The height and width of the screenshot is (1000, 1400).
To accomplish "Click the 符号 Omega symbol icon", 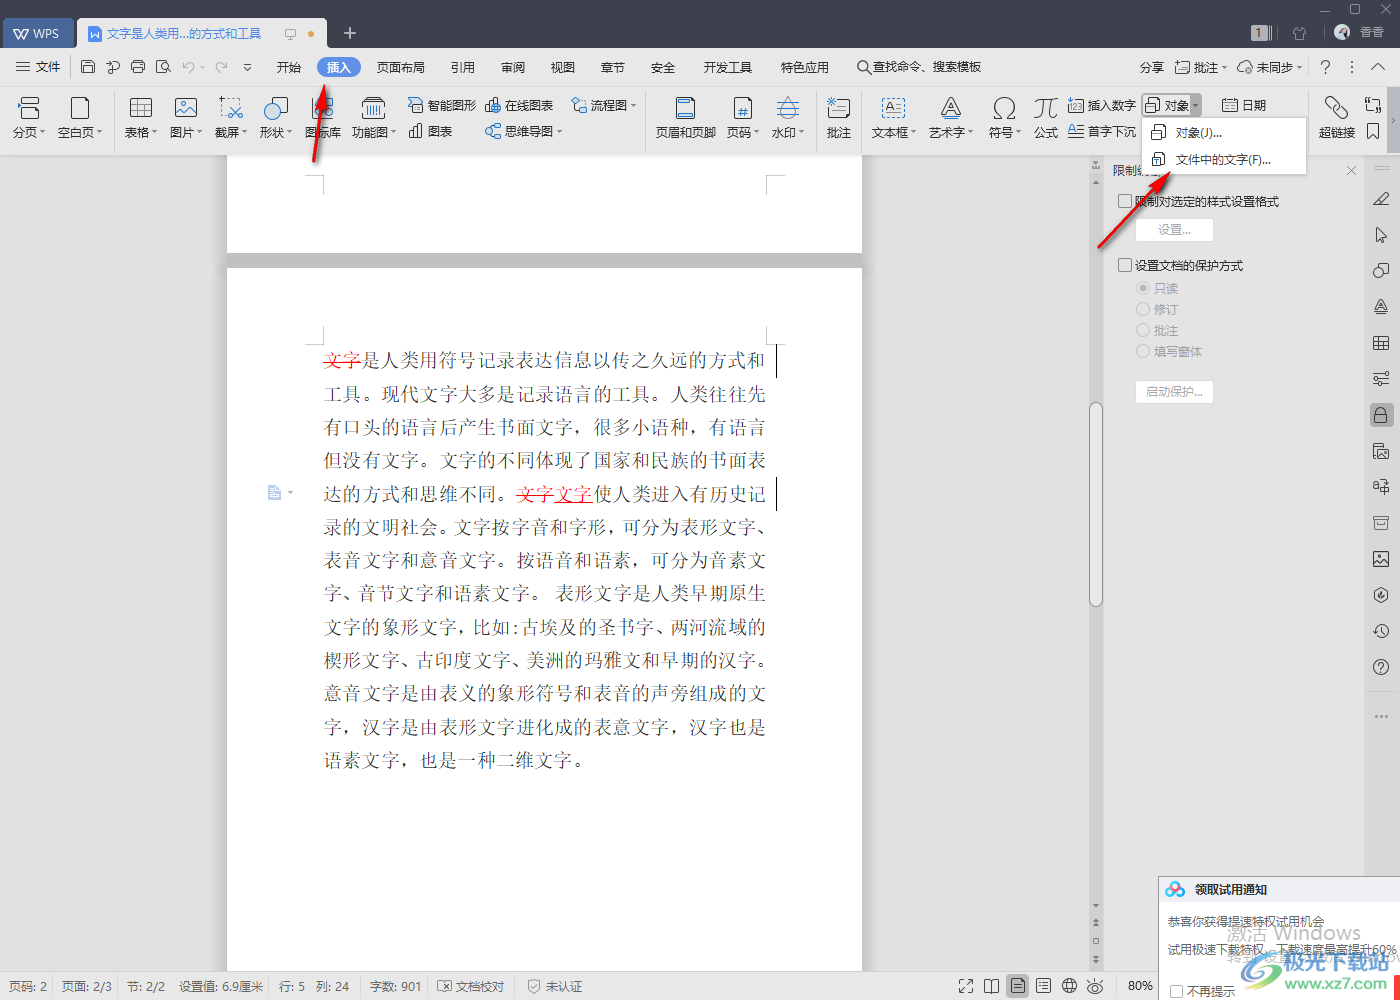I will coord(1004,108).
